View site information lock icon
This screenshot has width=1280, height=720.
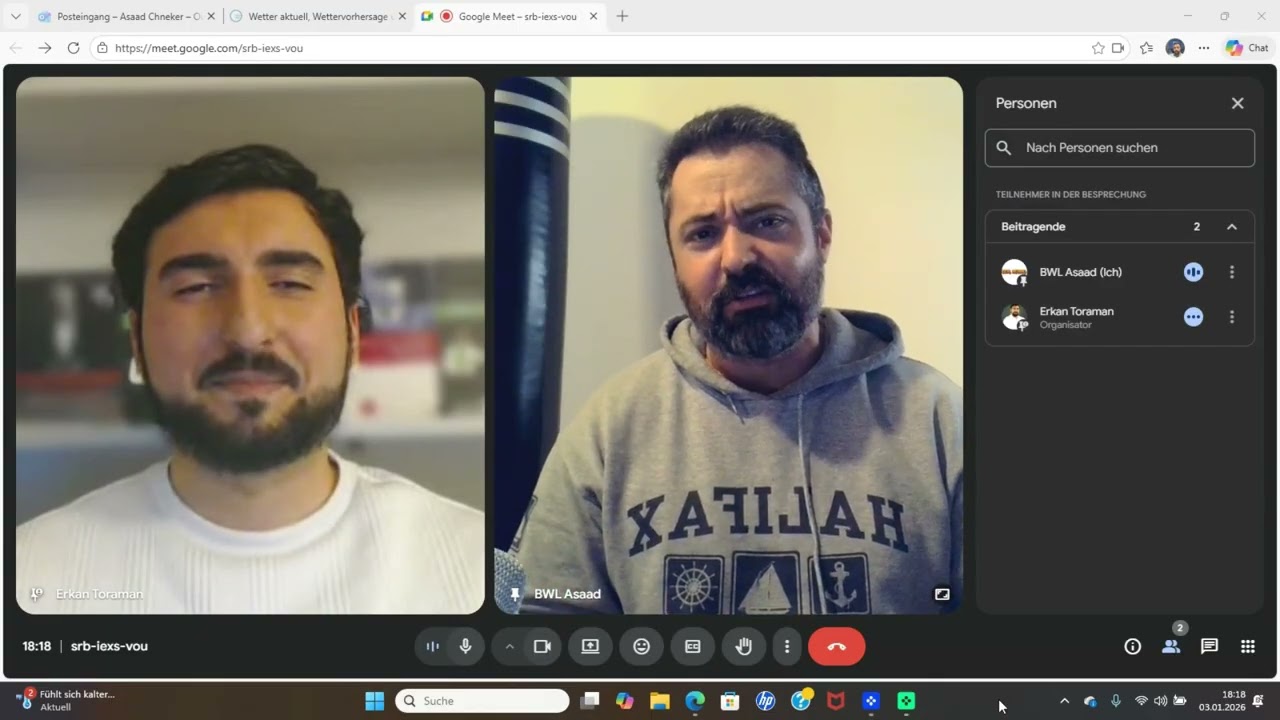(102, 48)
